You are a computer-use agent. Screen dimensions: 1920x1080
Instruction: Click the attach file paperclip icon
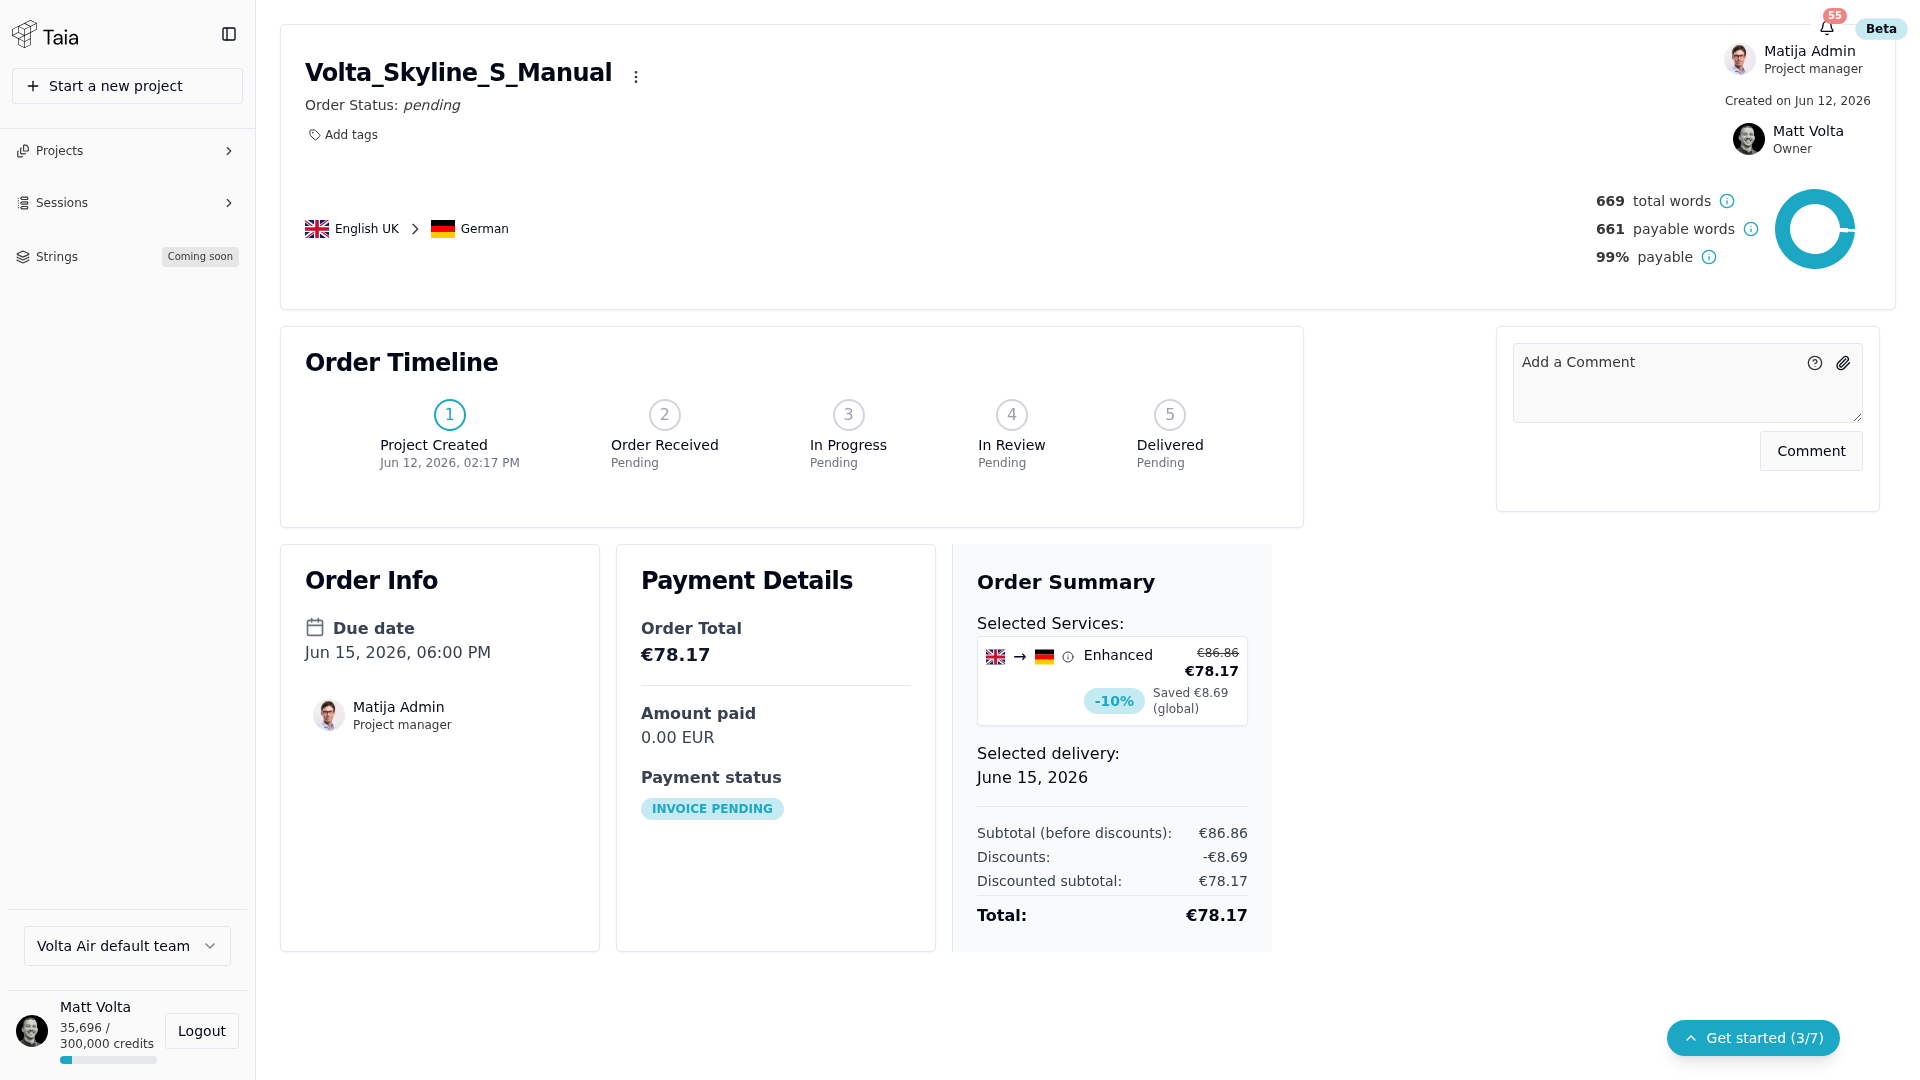coord(1843,363)
